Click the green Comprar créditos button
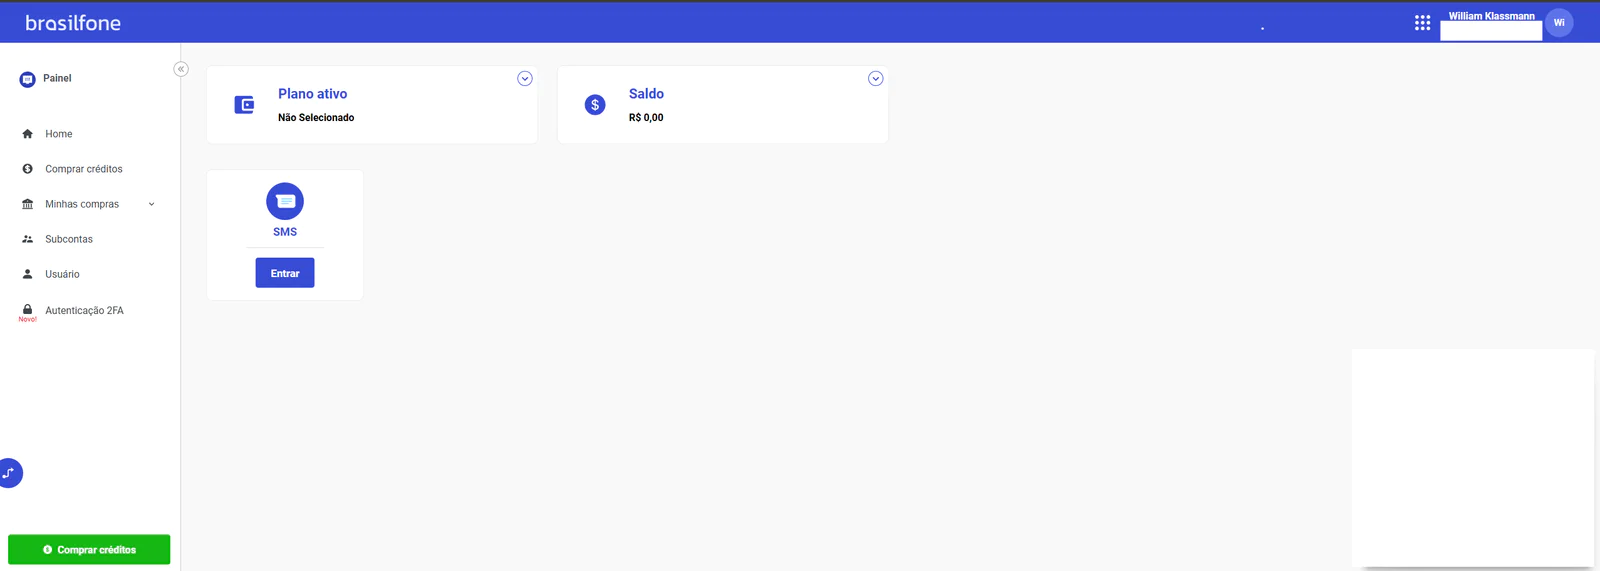Screen dimensions: 1600x571 click(x=89, y=550)
